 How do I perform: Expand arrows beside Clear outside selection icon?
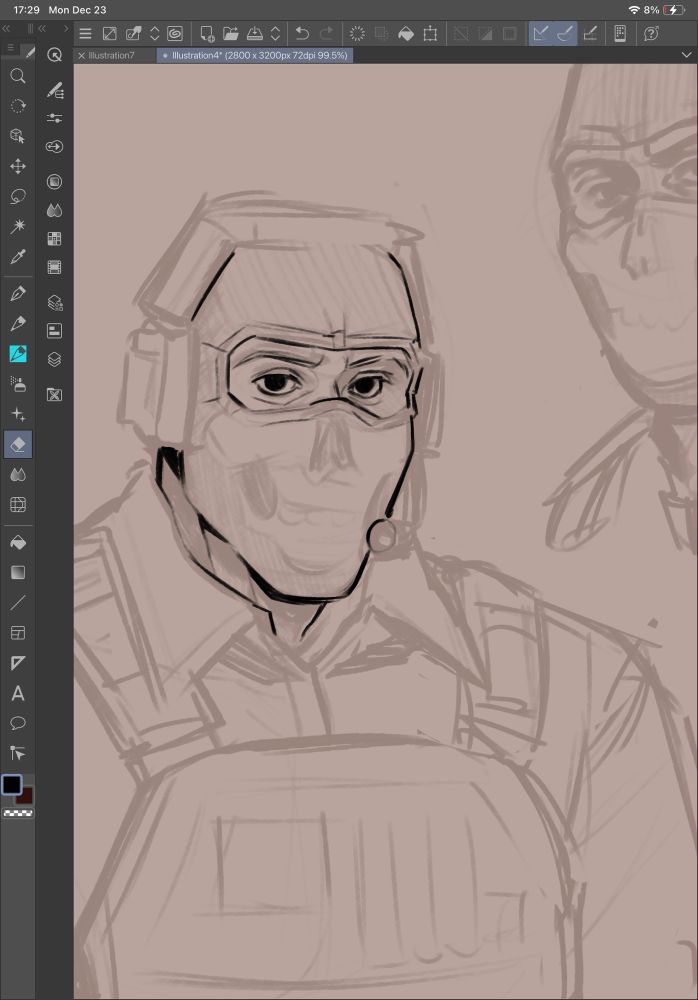click(x=154, y=34)
